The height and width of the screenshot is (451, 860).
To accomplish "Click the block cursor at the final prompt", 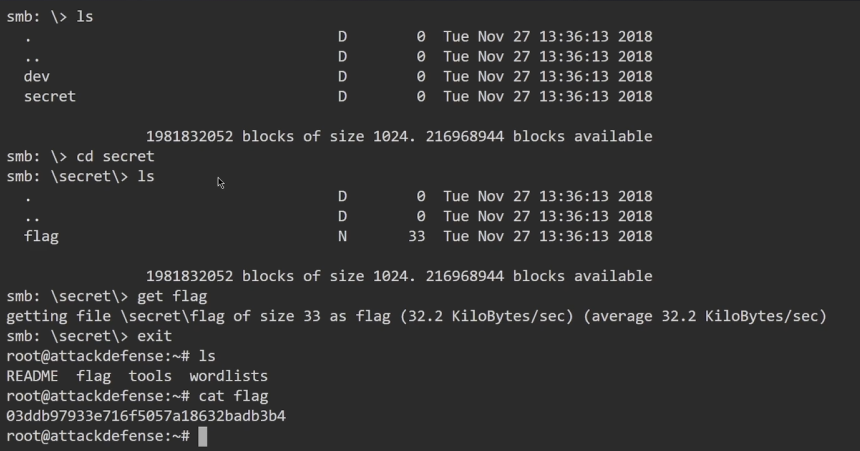I will 203,436.
